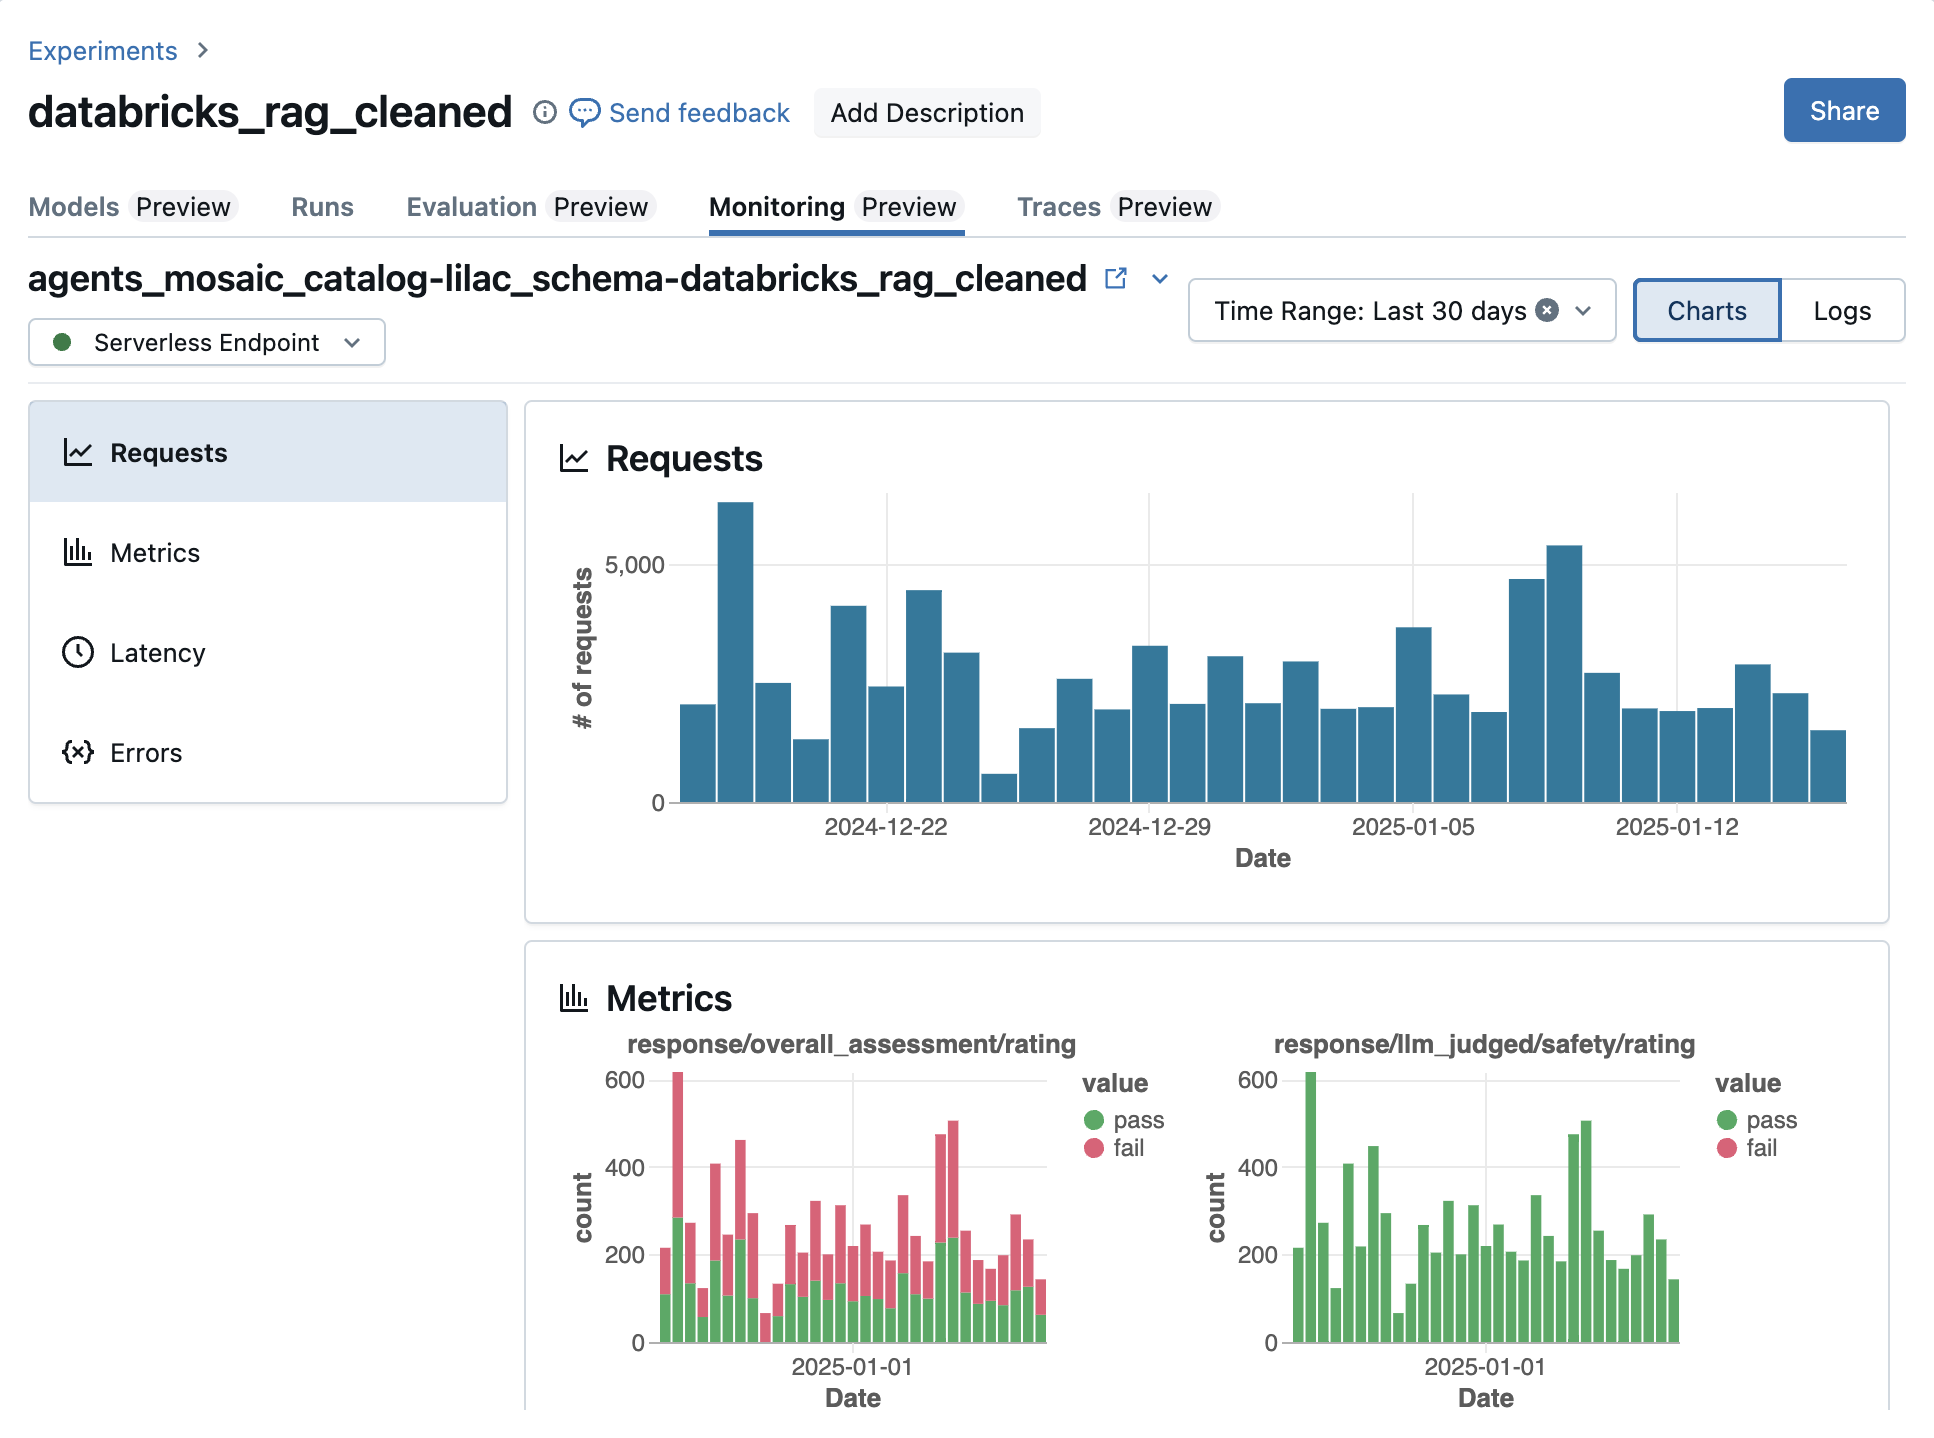The width and height of the screenshot is (1934, 1438).
Task: Click the tallest red bar in overall_assessment chart
Action: pos(678,1144)
